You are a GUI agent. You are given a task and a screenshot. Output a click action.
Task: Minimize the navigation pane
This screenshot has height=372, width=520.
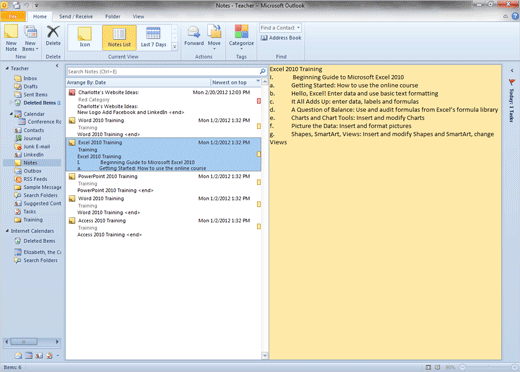pos(57,66)
